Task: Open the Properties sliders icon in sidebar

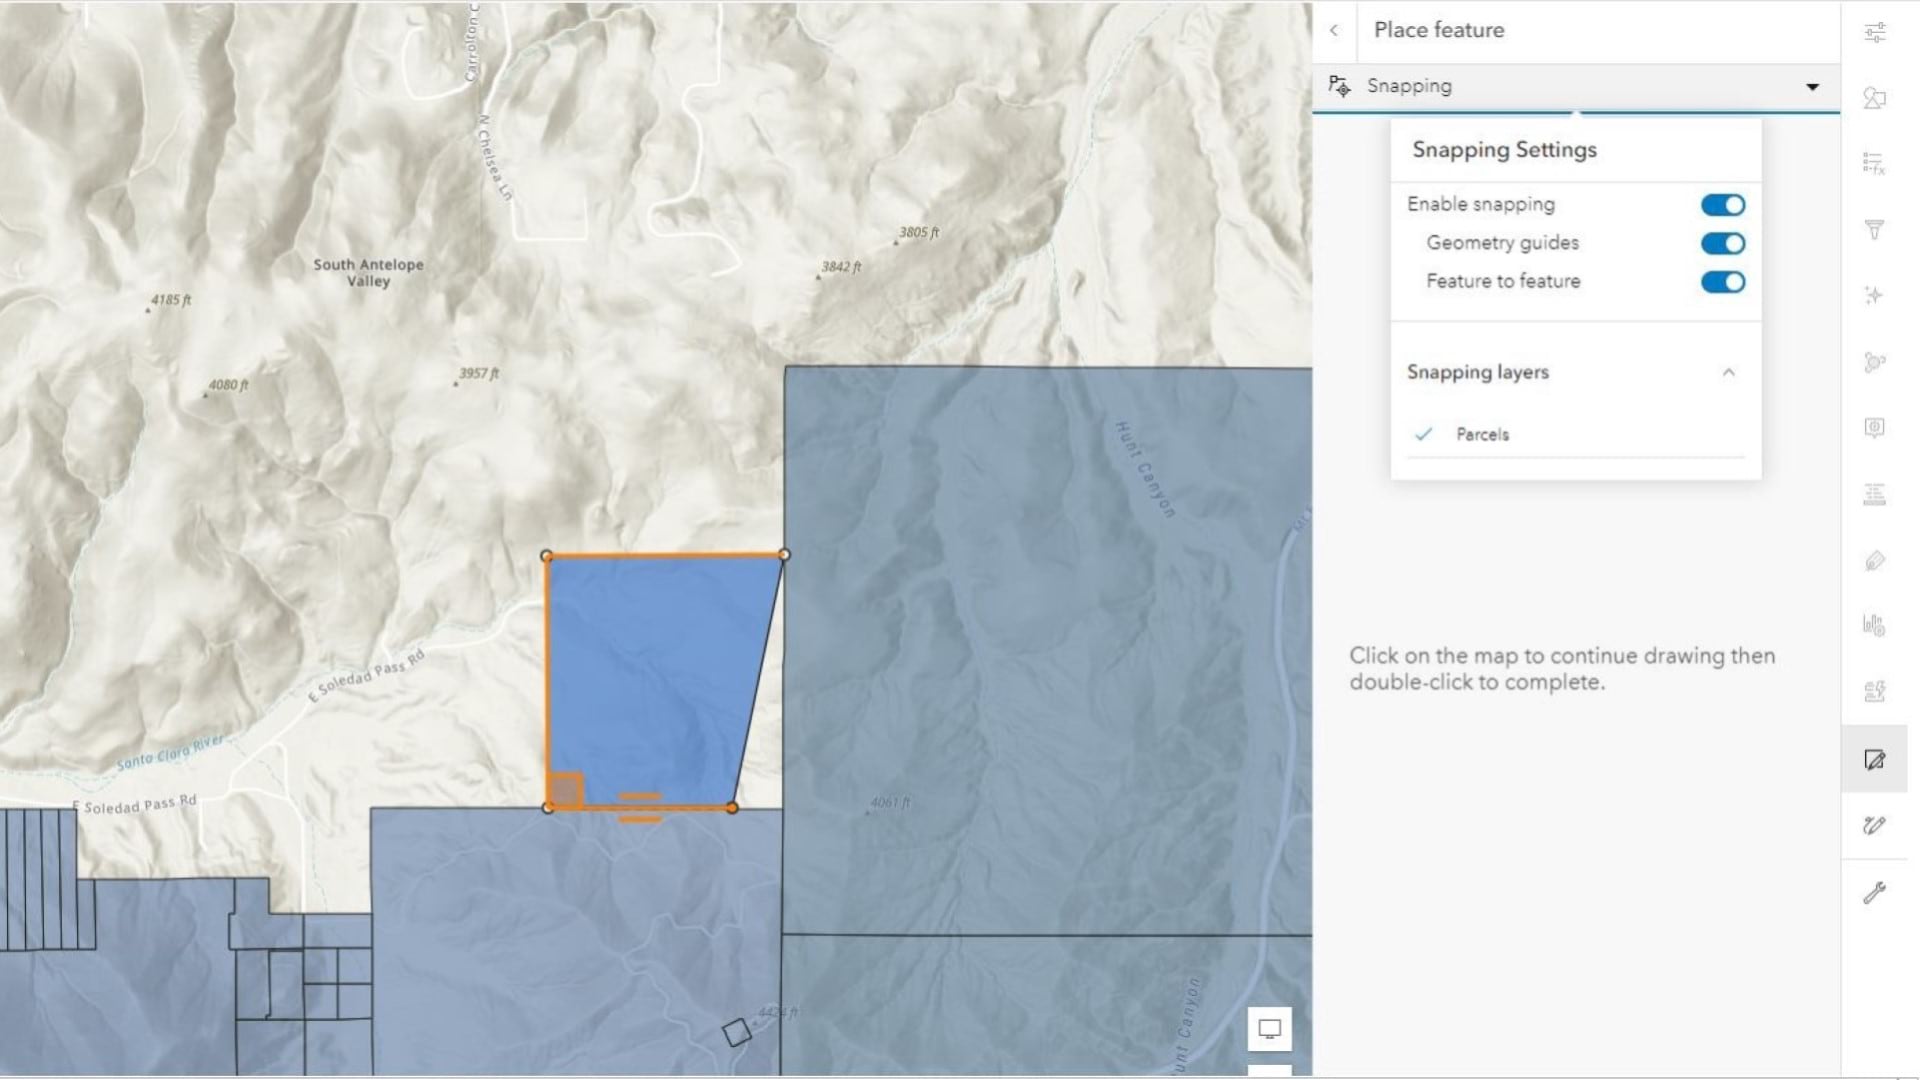Action: tap(1875, 33)
